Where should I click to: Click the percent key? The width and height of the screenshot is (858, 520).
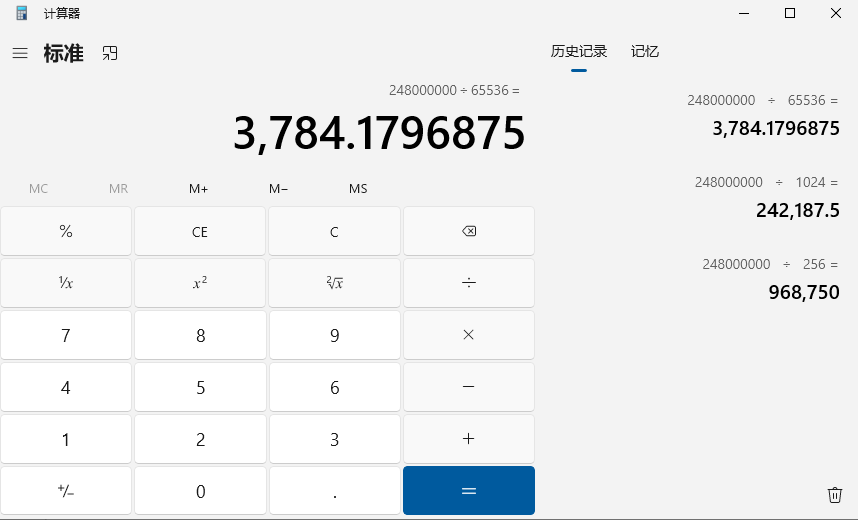click(x=66, y=231)
